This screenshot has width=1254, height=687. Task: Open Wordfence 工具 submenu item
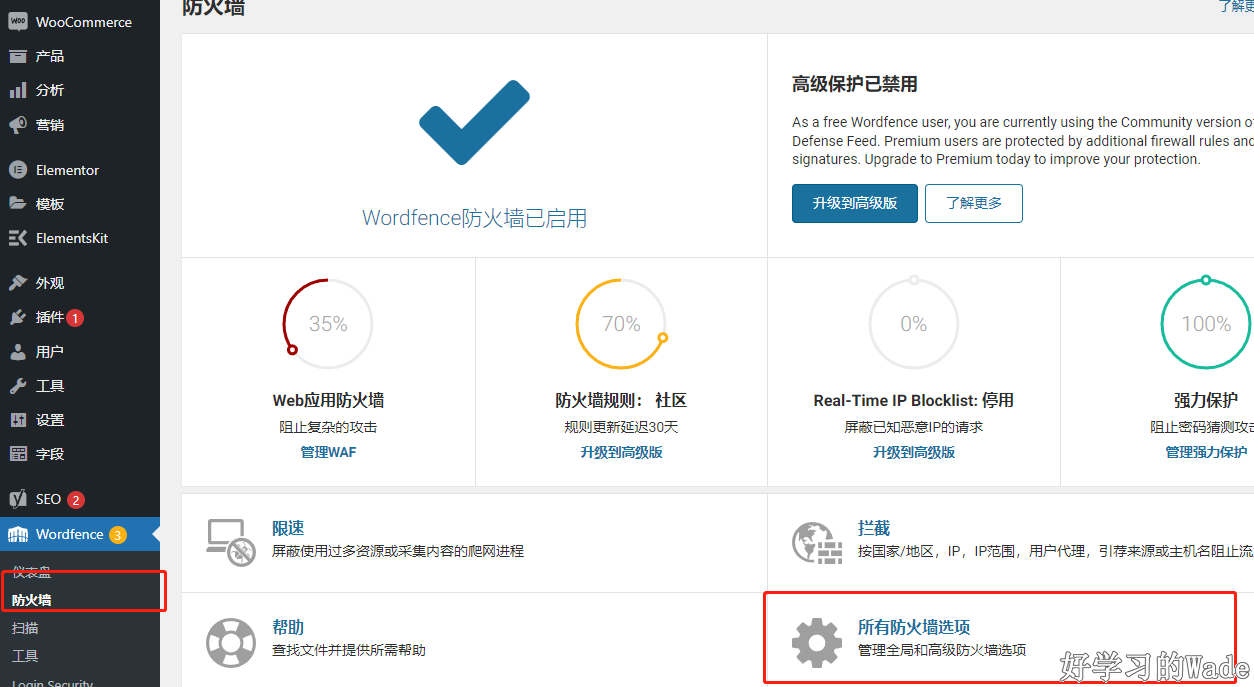(26, 656)
